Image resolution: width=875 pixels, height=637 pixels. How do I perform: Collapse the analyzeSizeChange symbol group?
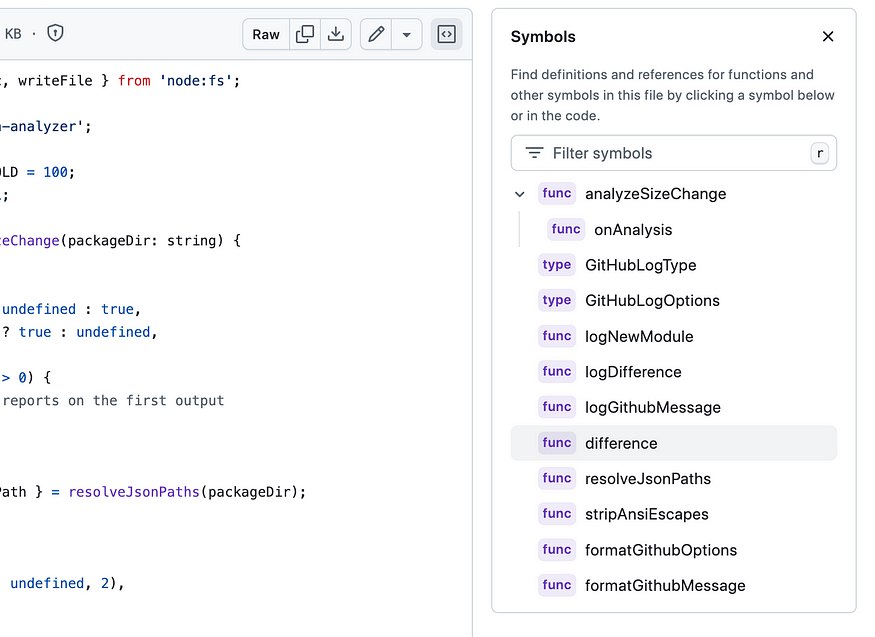tap(520, 194)
